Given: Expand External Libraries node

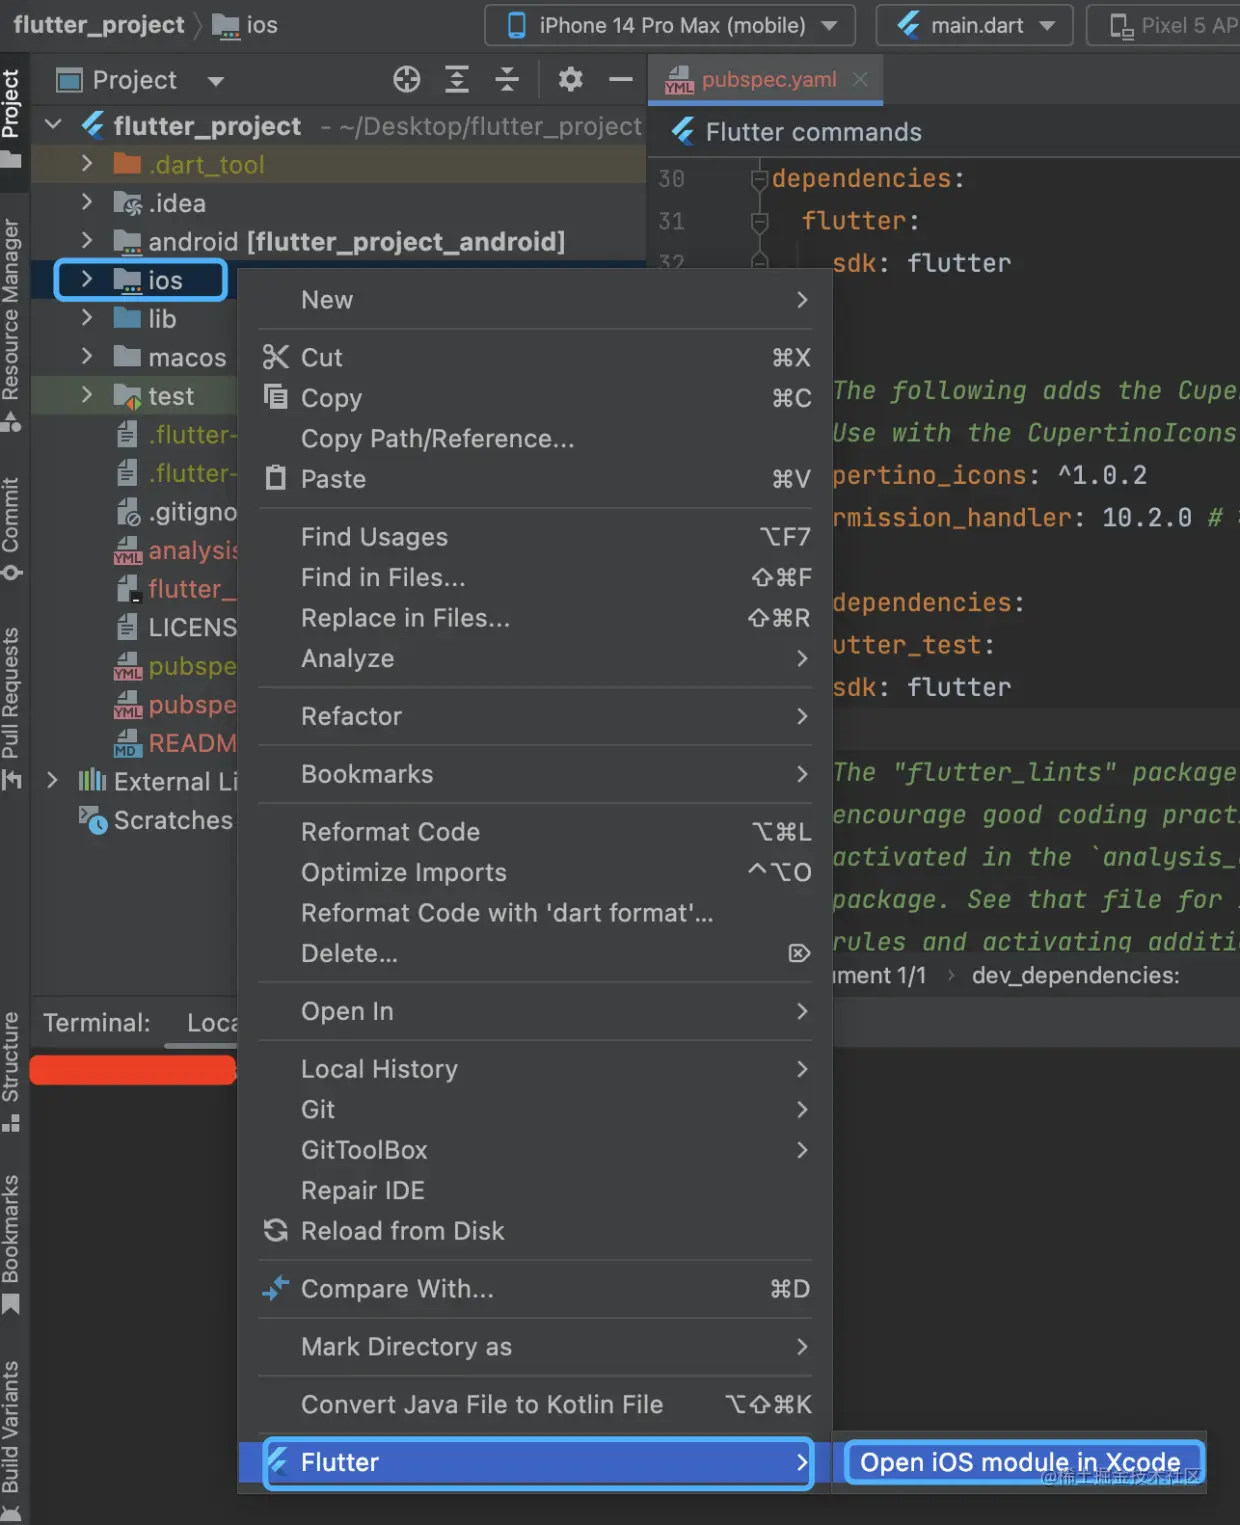Looking at the screenshot, I should pos(53,781).
